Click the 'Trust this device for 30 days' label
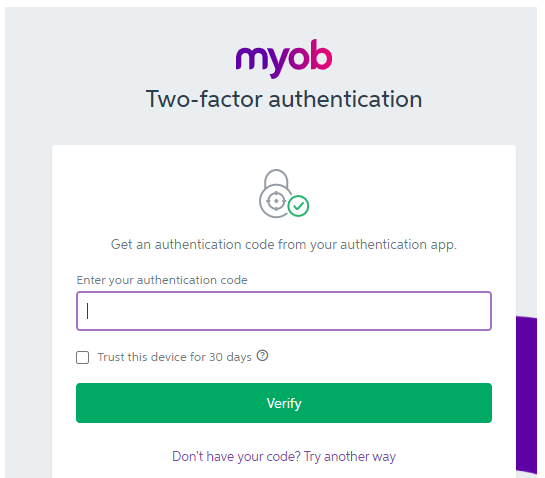The width and height of the screenshot is (545, 478). pos(174,357)
